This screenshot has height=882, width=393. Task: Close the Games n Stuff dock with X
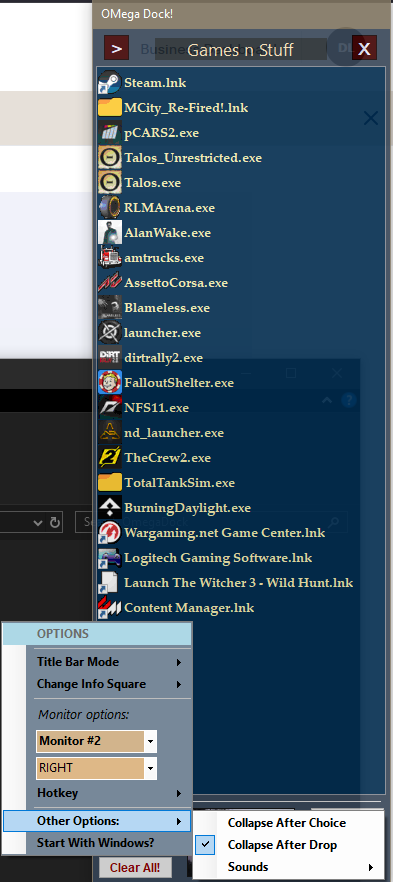click(x=364, y=48)
